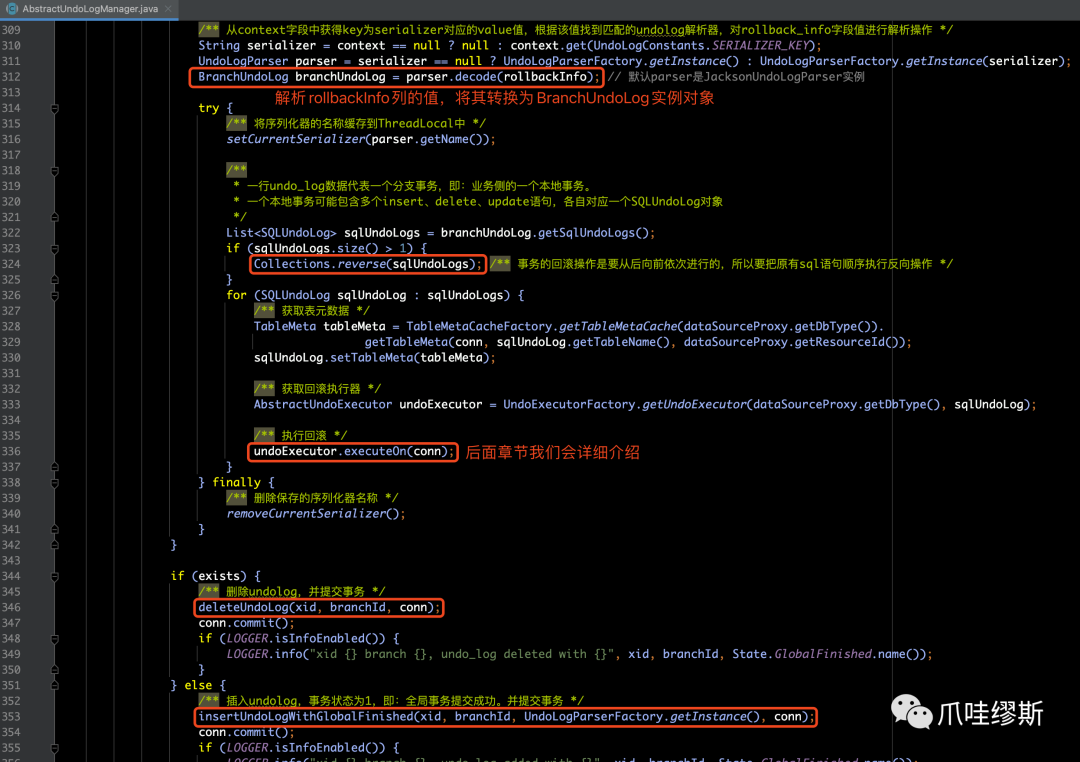The width and height of the screenshot is (1080, 762).
Task: Click Collections.reverse(sqlUndoLogs) statement
Action: tap(367, 264)
